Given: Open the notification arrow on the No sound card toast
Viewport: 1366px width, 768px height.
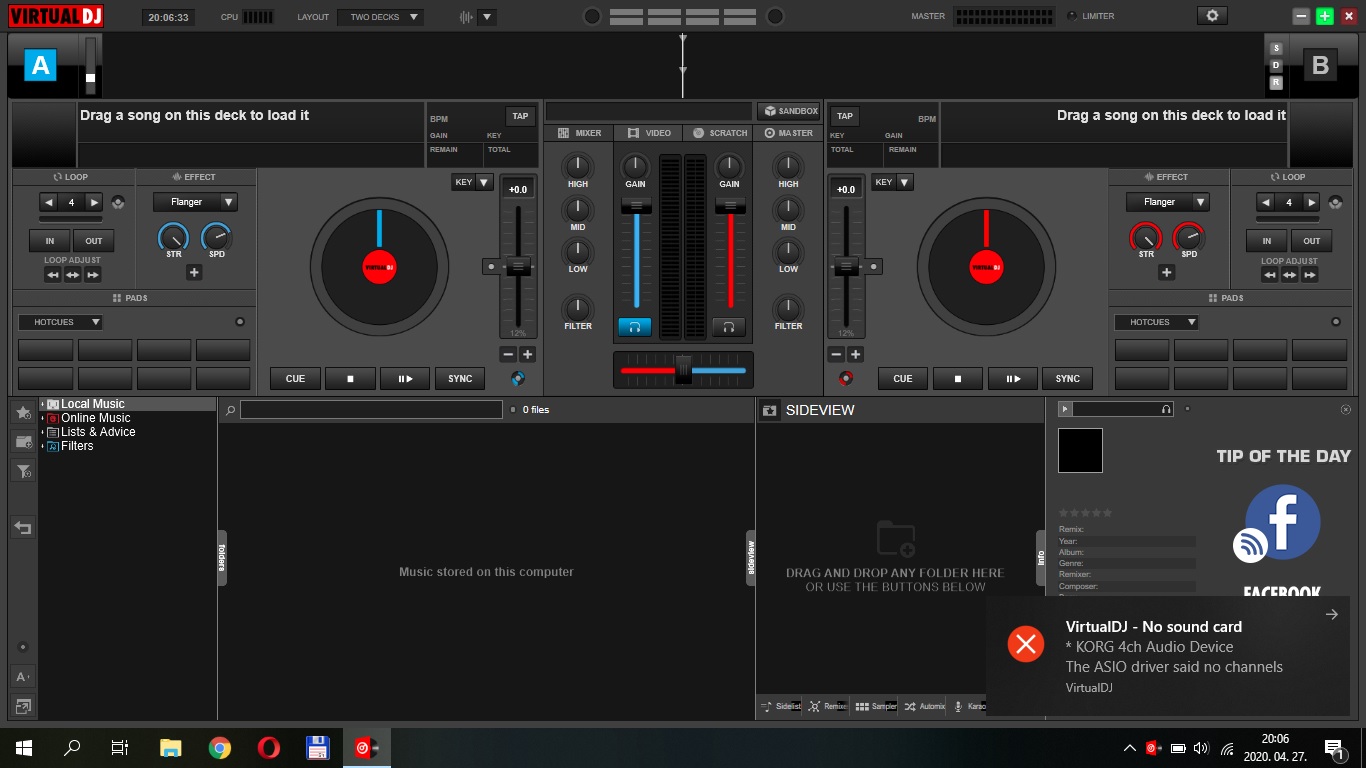Looking at the screenshot, I should [x=1331, y=615].
